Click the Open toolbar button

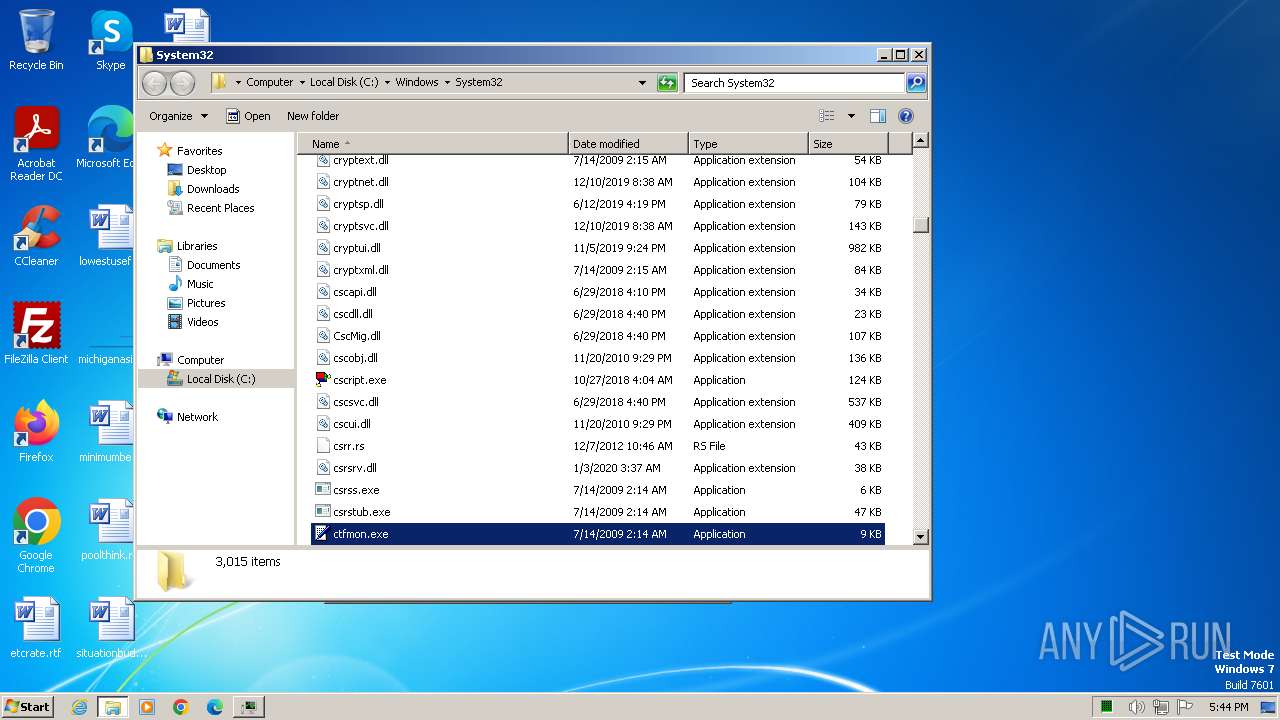[x=248, y=116]
